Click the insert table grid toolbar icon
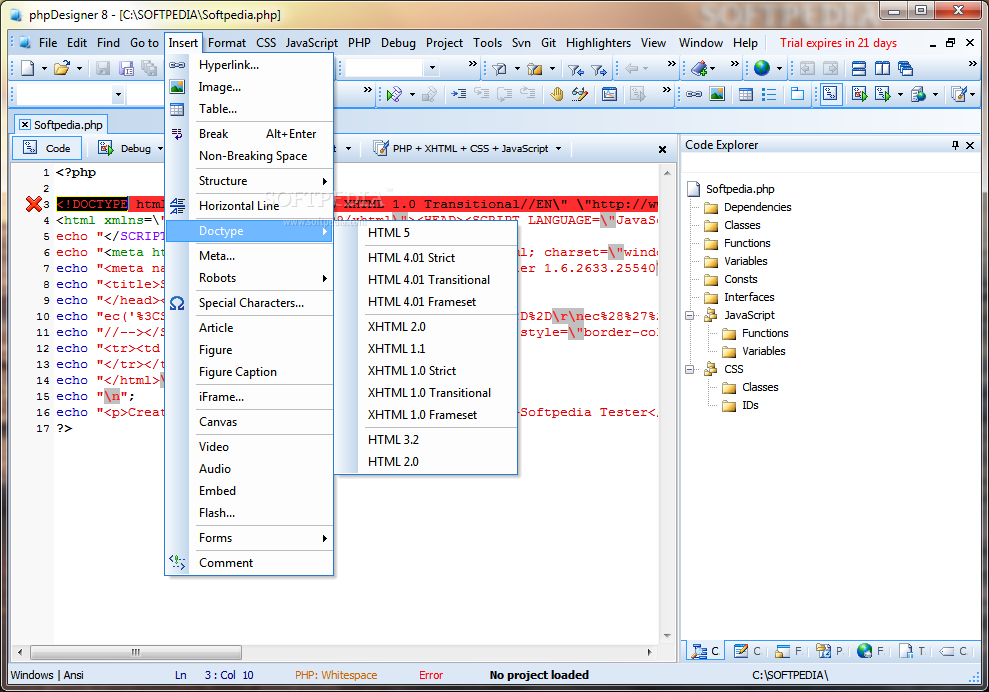This screenshot has height=692, width=989. click(746, 95)
